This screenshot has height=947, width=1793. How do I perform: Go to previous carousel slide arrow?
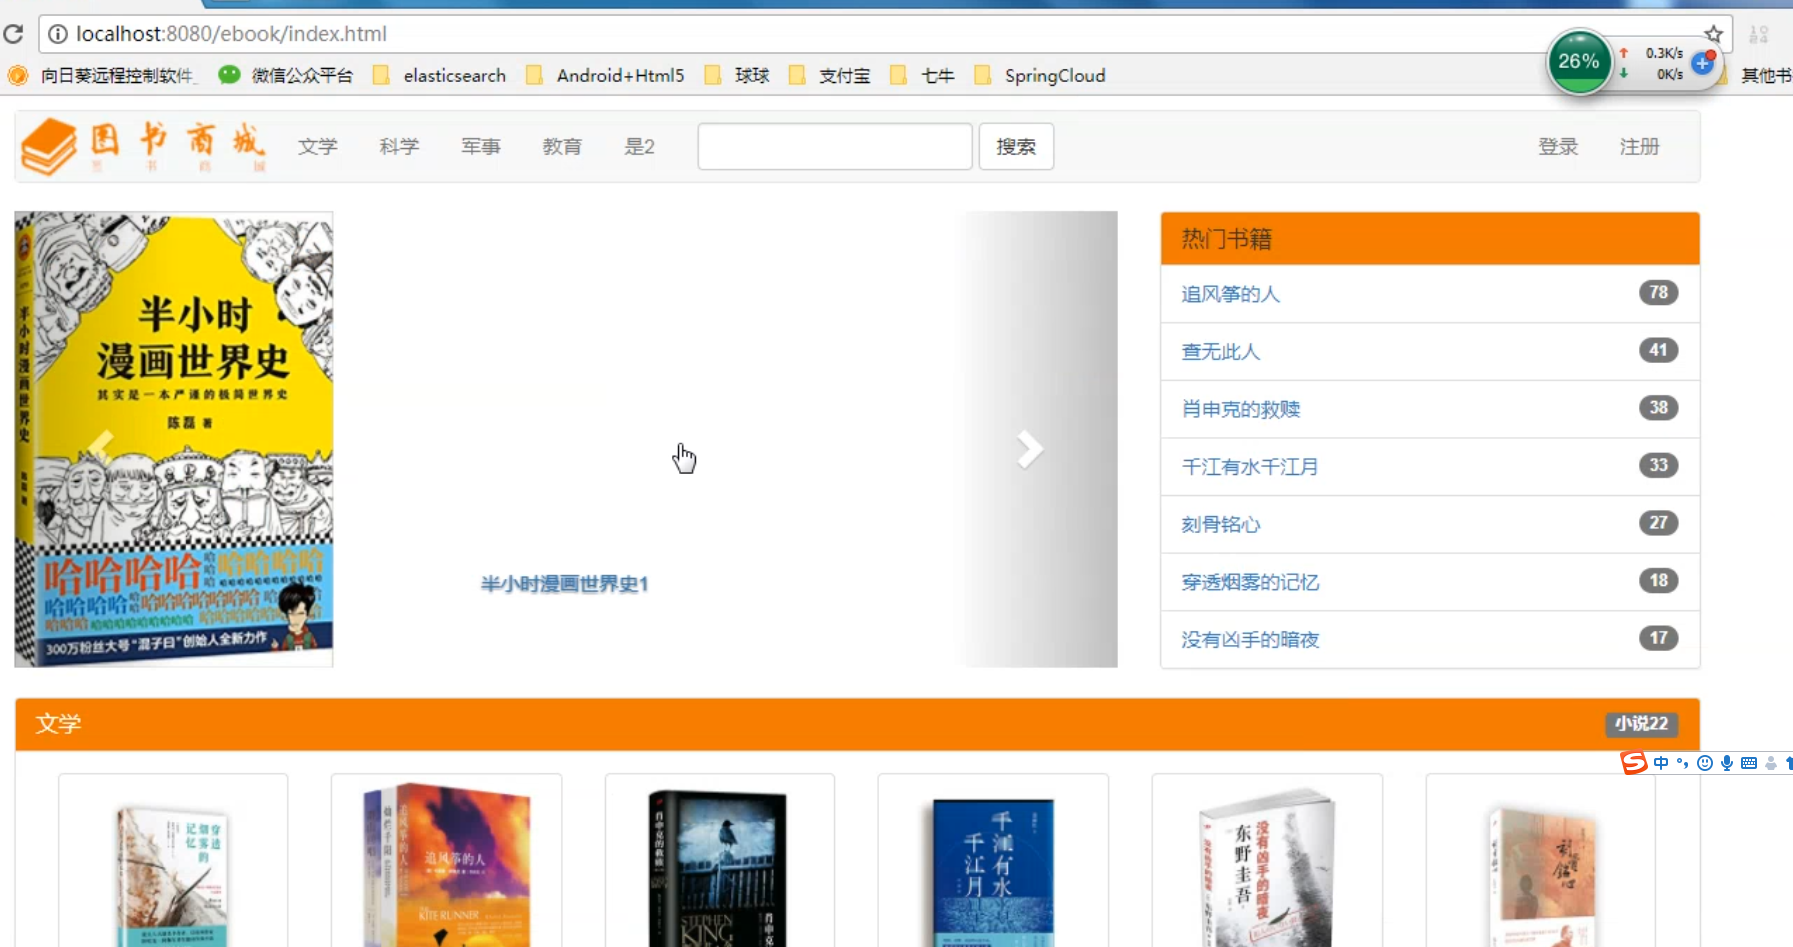(x=101, y=447)
